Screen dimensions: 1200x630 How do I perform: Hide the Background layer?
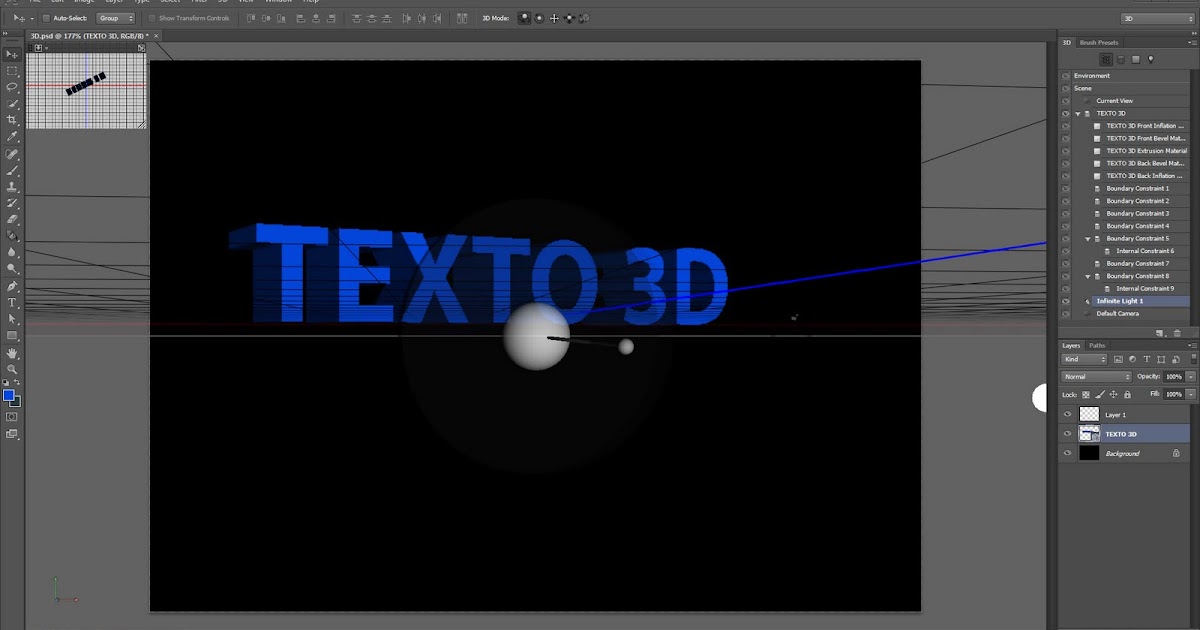1067,454
